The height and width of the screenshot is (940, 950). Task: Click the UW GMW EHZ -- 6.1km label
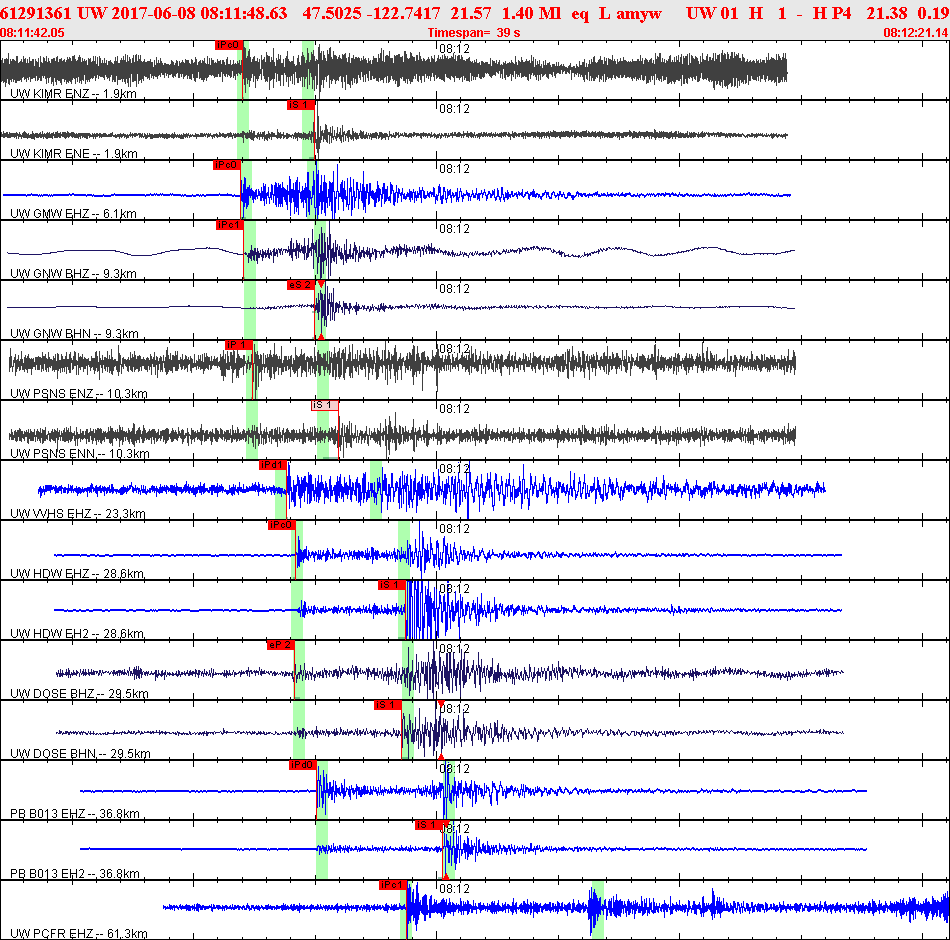pos(73,214)
